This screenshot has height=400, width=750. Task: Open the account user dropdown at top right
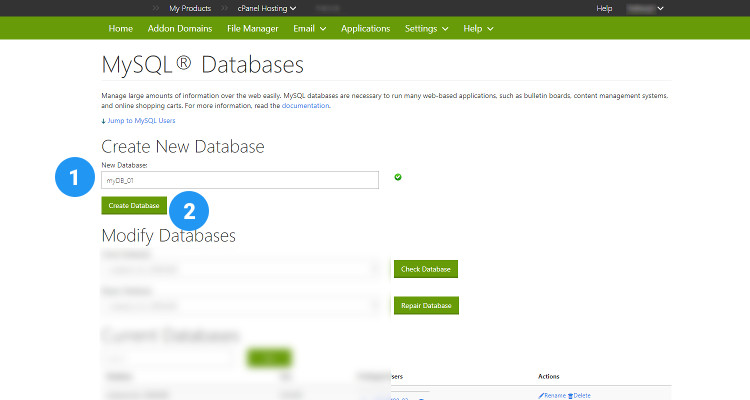pos(645,8)
